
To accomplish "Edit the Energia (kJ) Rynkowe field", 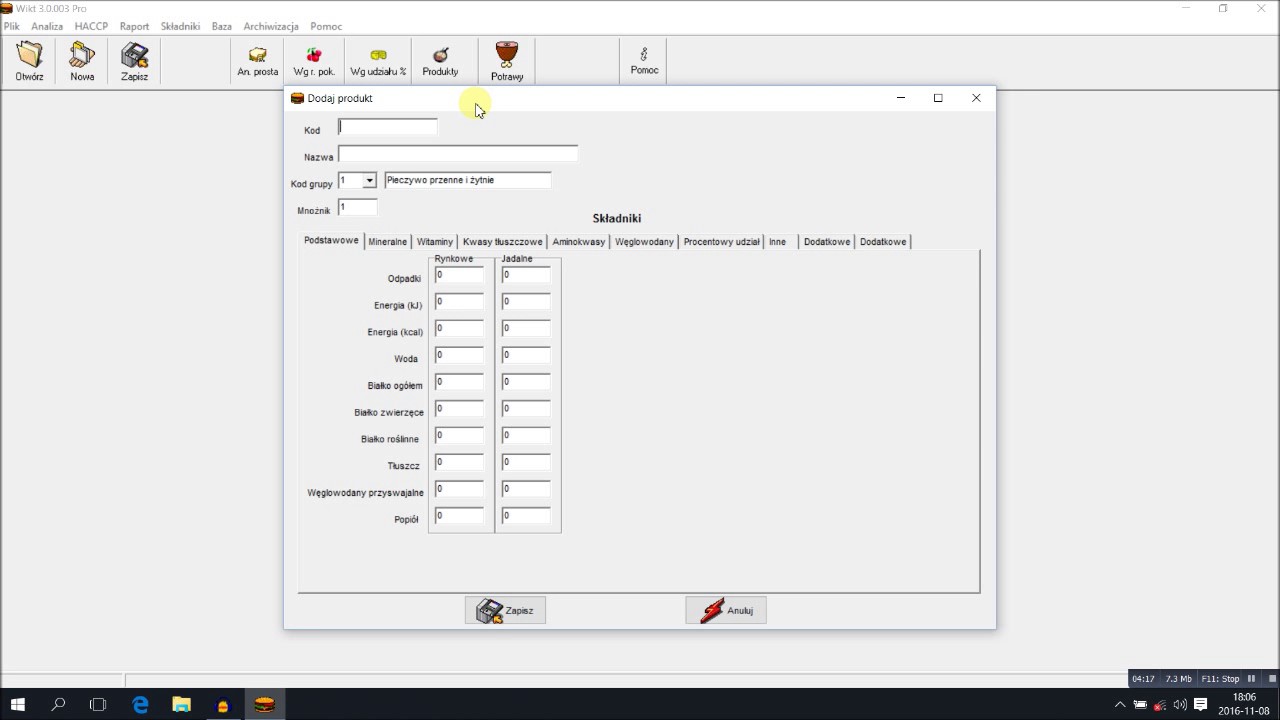I will pyautogui.click(x=459, y=302).
